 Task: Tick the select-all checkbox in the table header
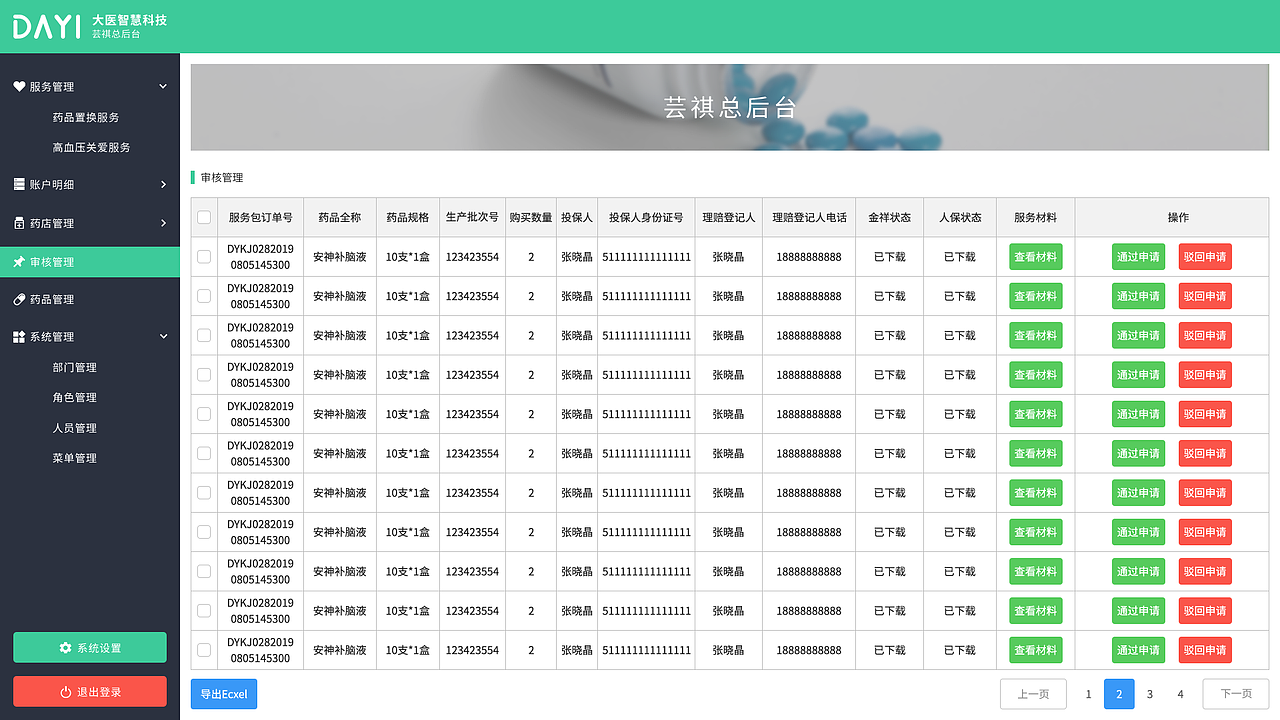(204, 217)
